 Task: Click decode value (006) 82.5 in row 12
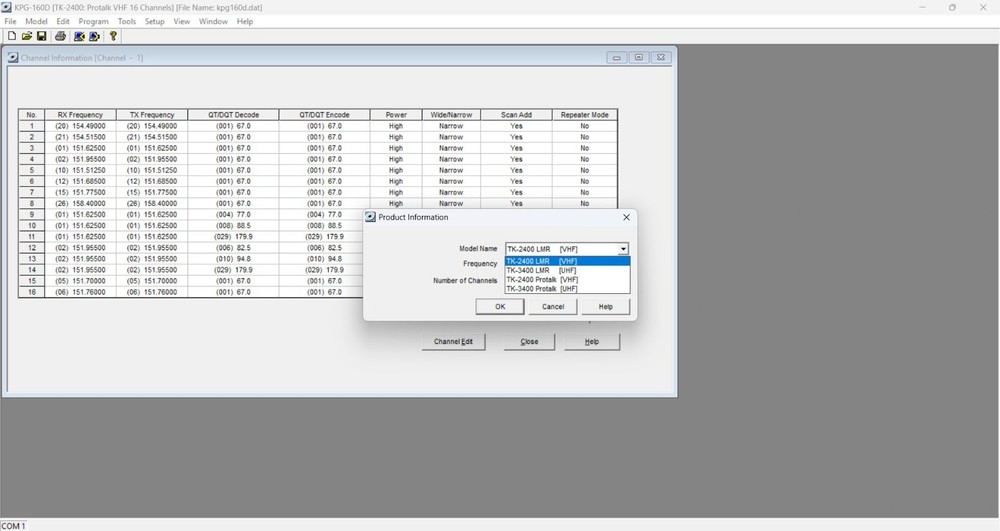pos(233,247)
